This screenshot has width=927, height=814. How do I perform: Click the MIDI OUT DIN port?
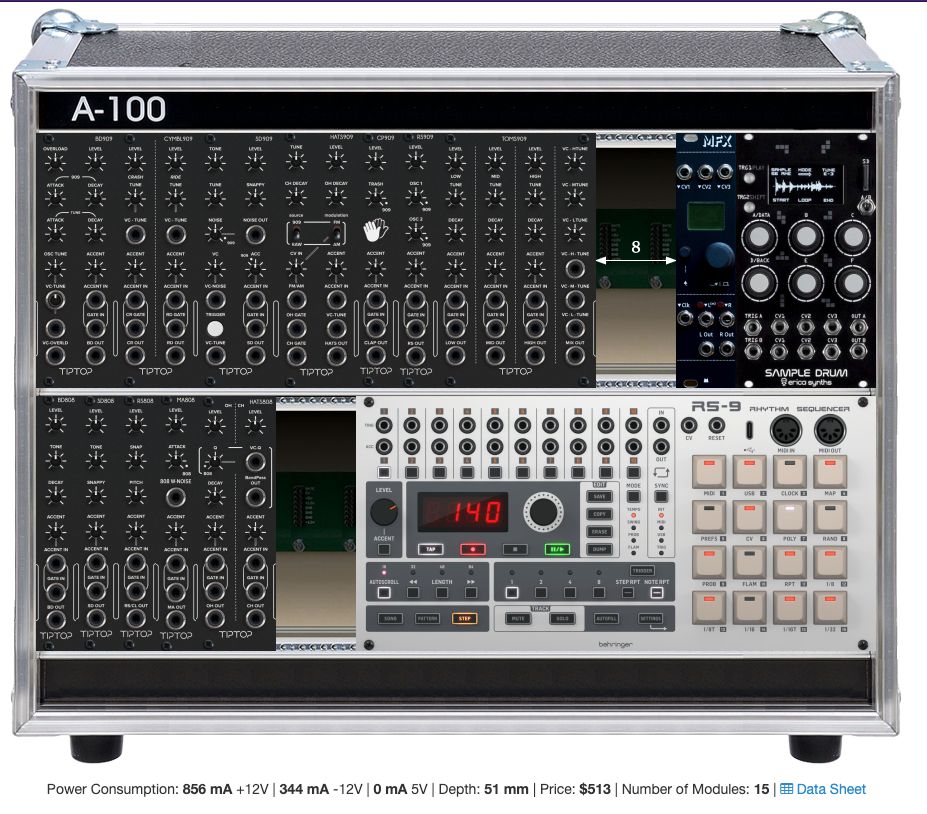click(x=829, y=430)
